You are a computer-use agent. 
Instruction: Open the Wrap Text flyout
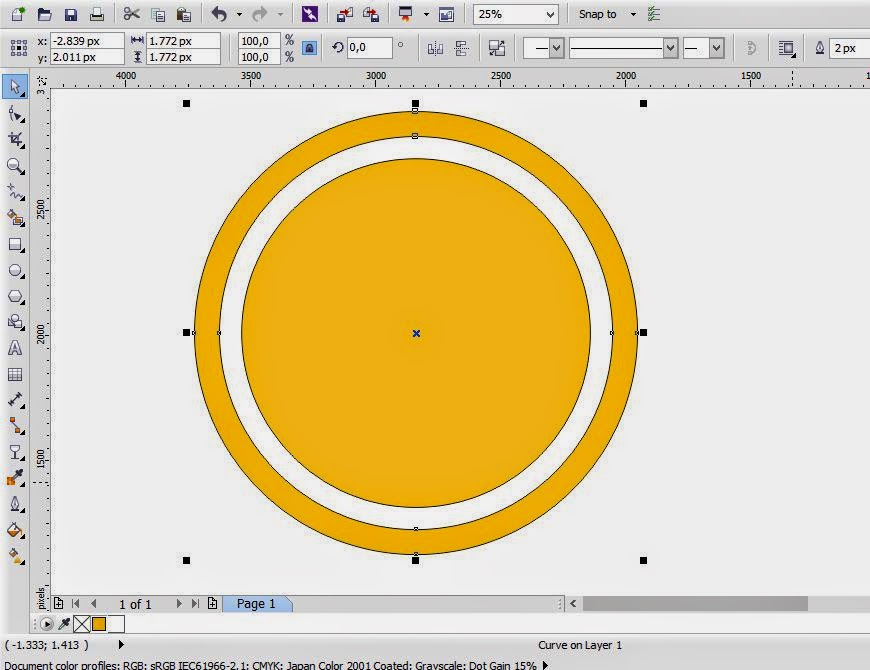click(x=786, y=49)
